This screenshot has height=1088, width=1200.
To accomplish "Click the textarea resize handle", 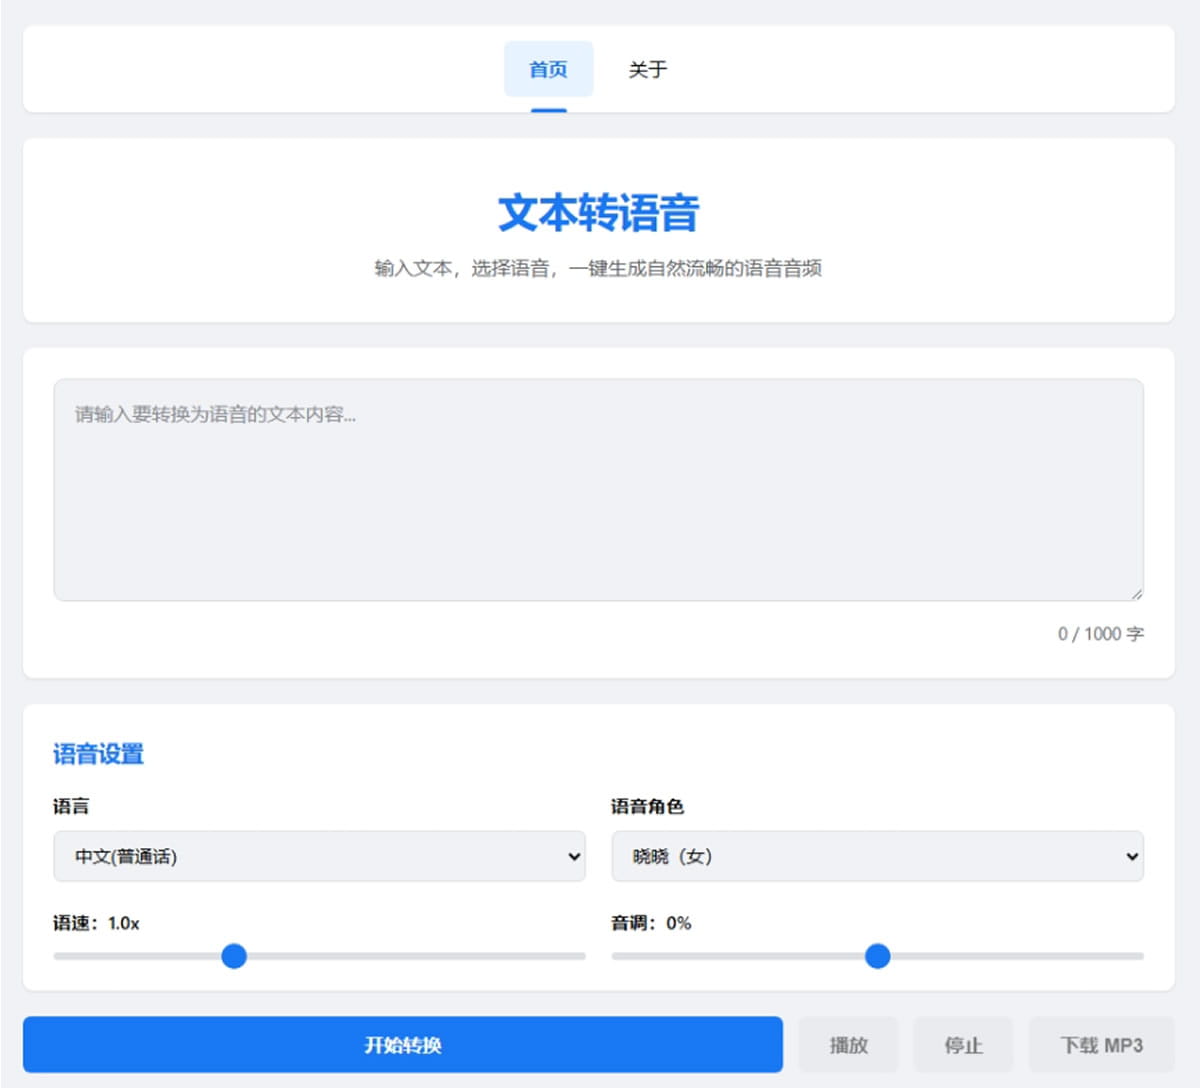I will tap(1138, 592).
